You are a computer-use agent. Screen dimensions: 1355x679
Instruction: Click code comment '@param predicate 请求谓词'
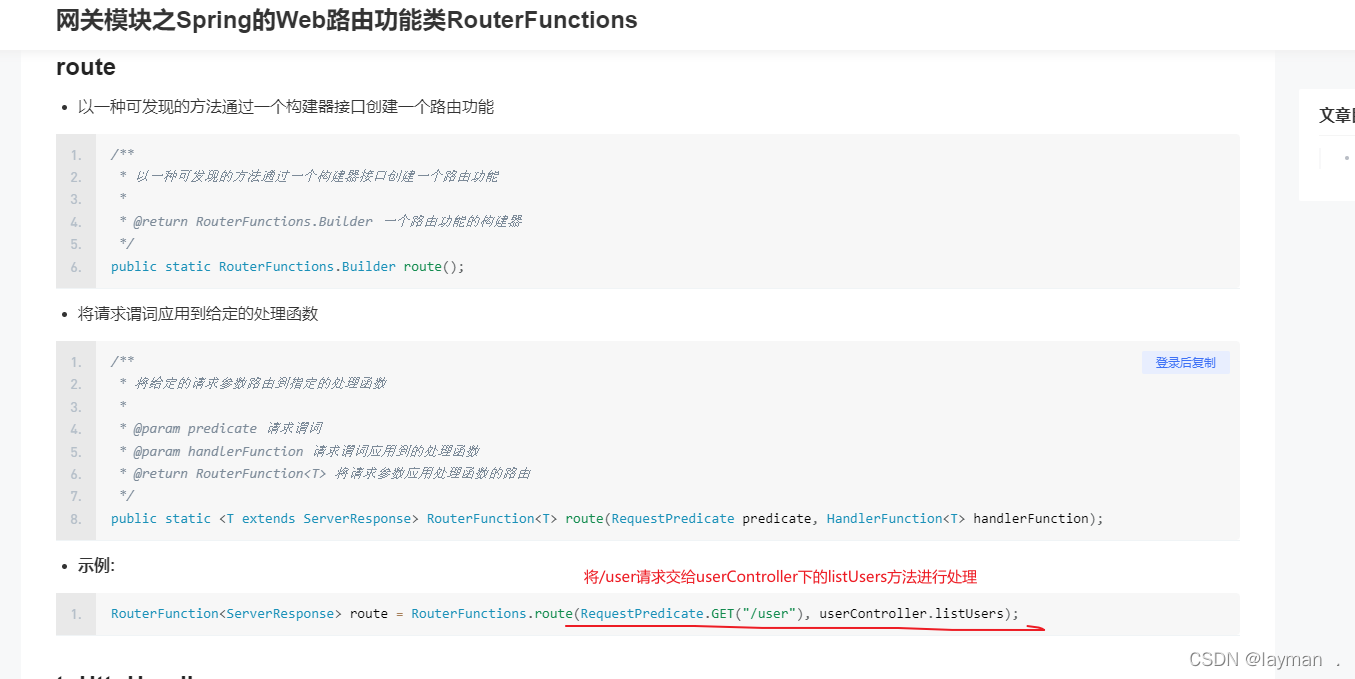tap(227, 428)
